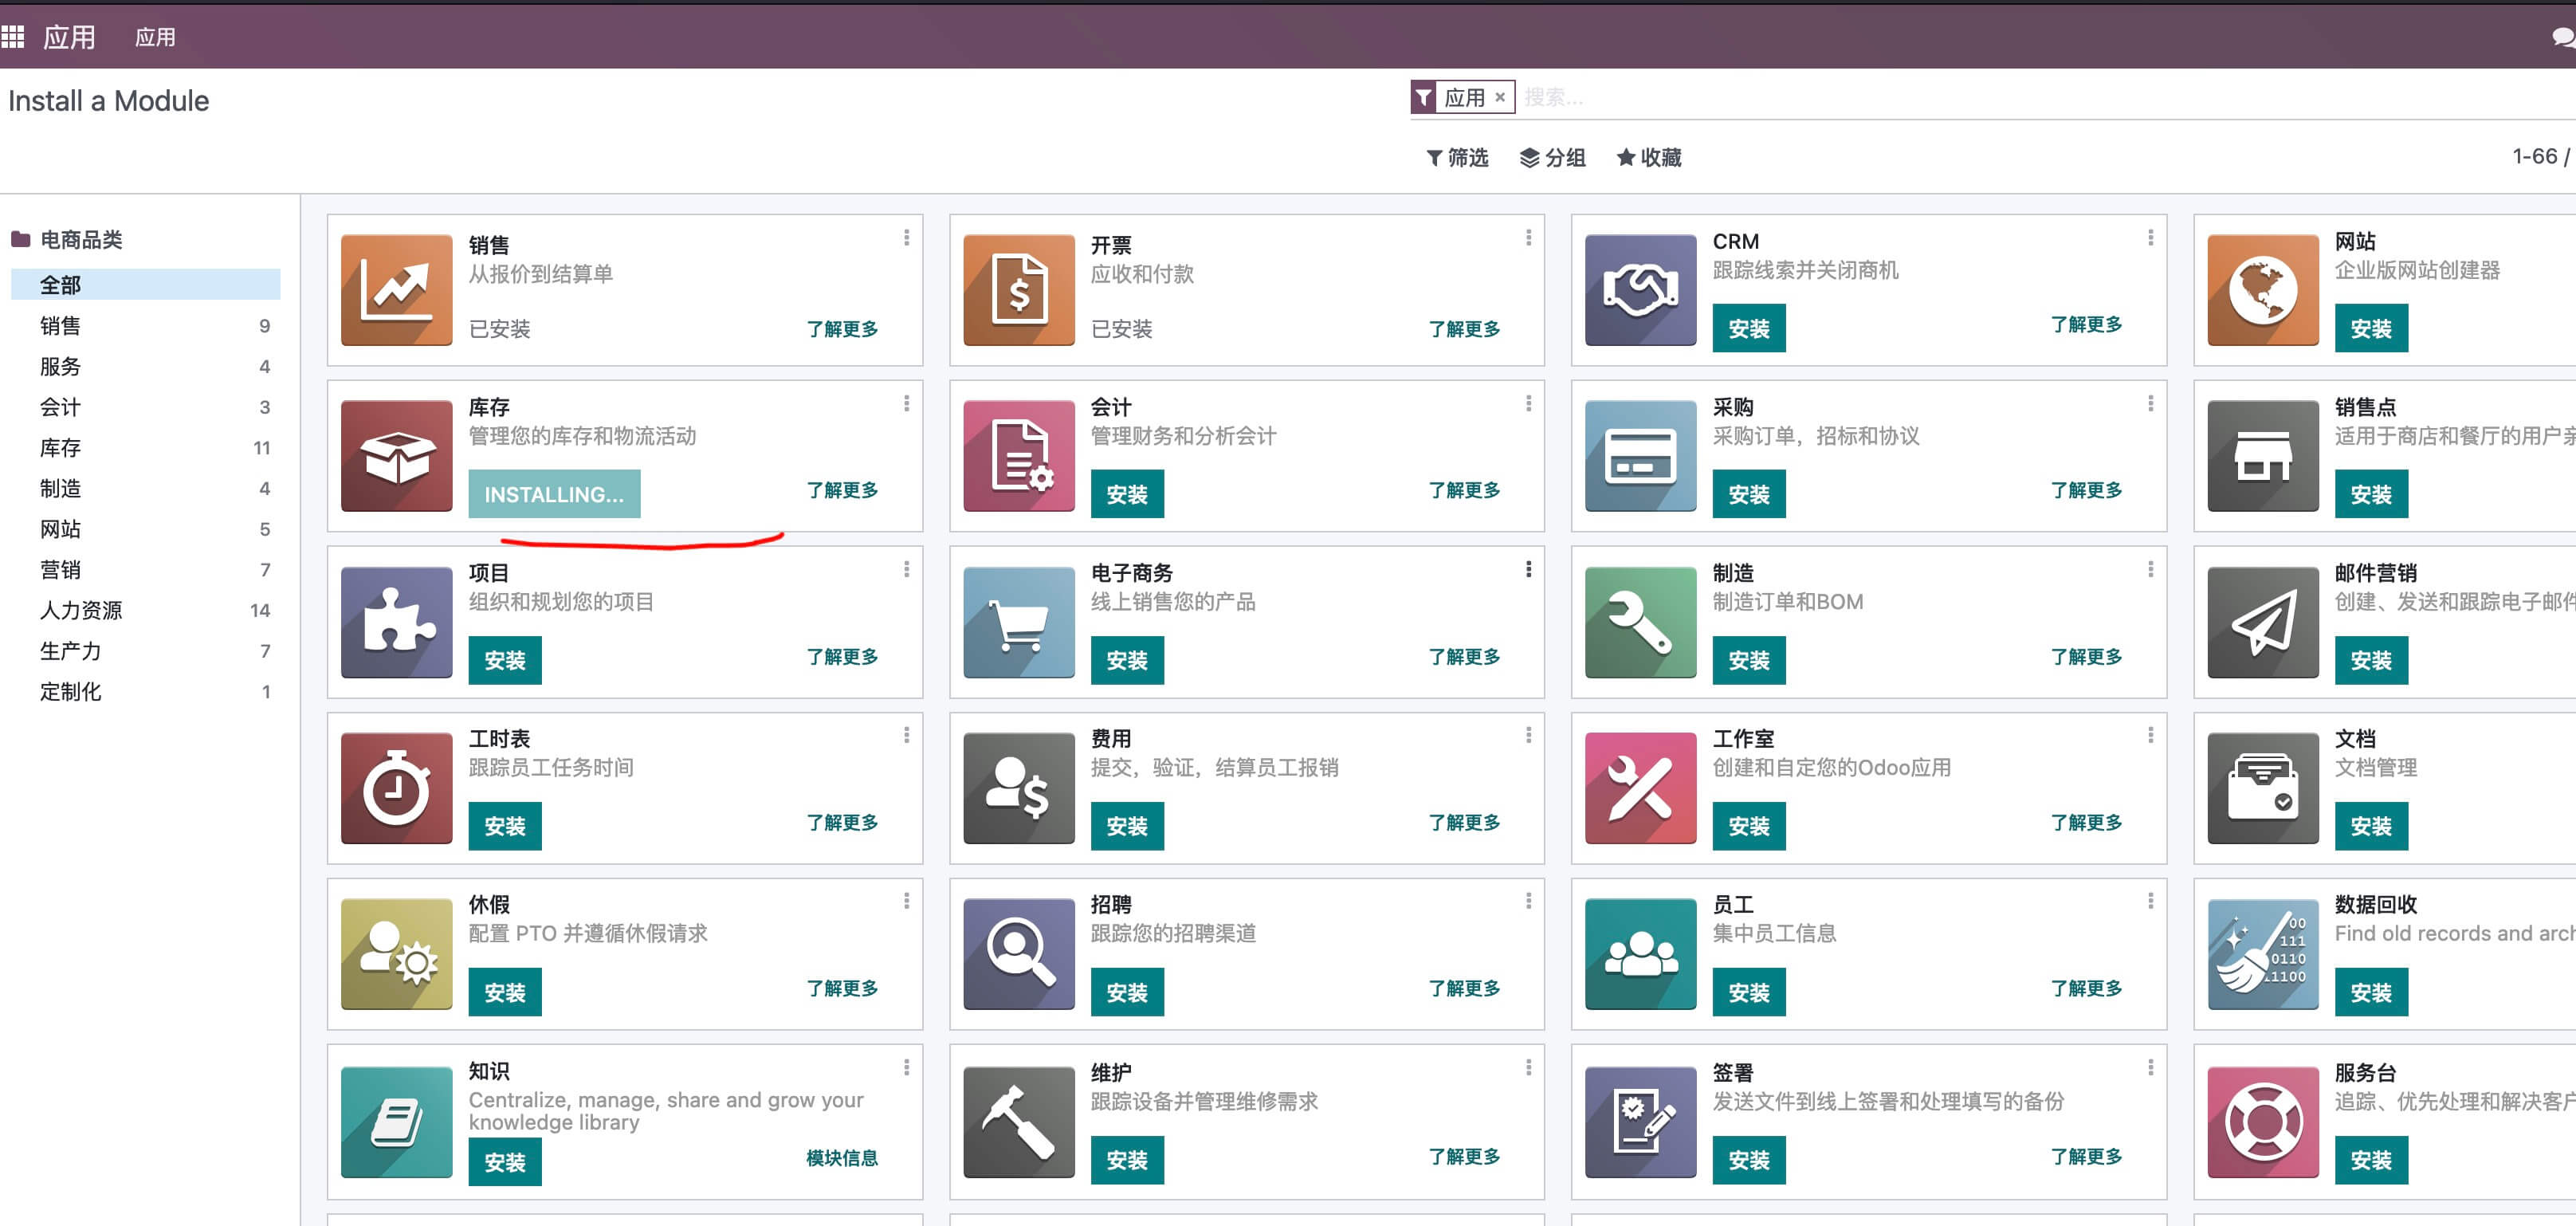This screenshot has height=1226, width=2576.
Task: Open the apps grid home menu icon
Action: pos(13,37)
